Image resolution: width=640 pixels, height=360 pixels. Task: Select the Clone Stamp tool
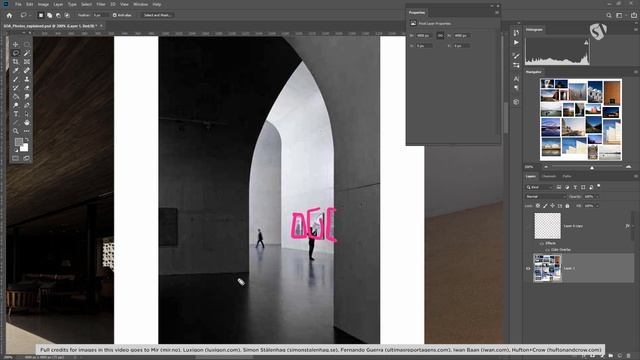pyautogui.click(x=27, y=79)
